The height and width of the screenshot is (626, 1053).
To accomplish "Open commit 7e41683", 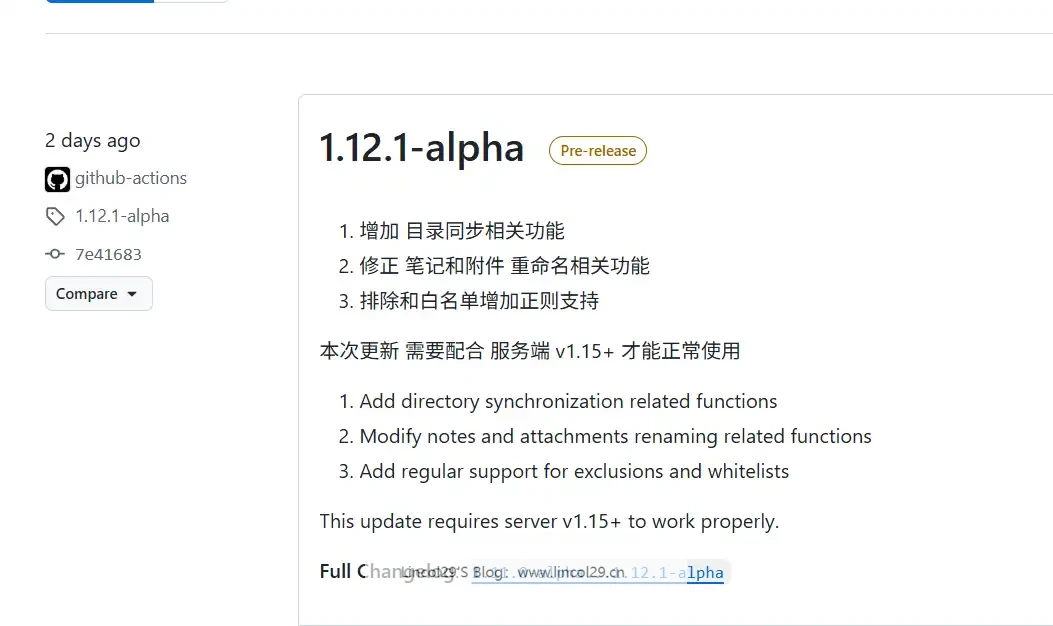I will 108,254.
